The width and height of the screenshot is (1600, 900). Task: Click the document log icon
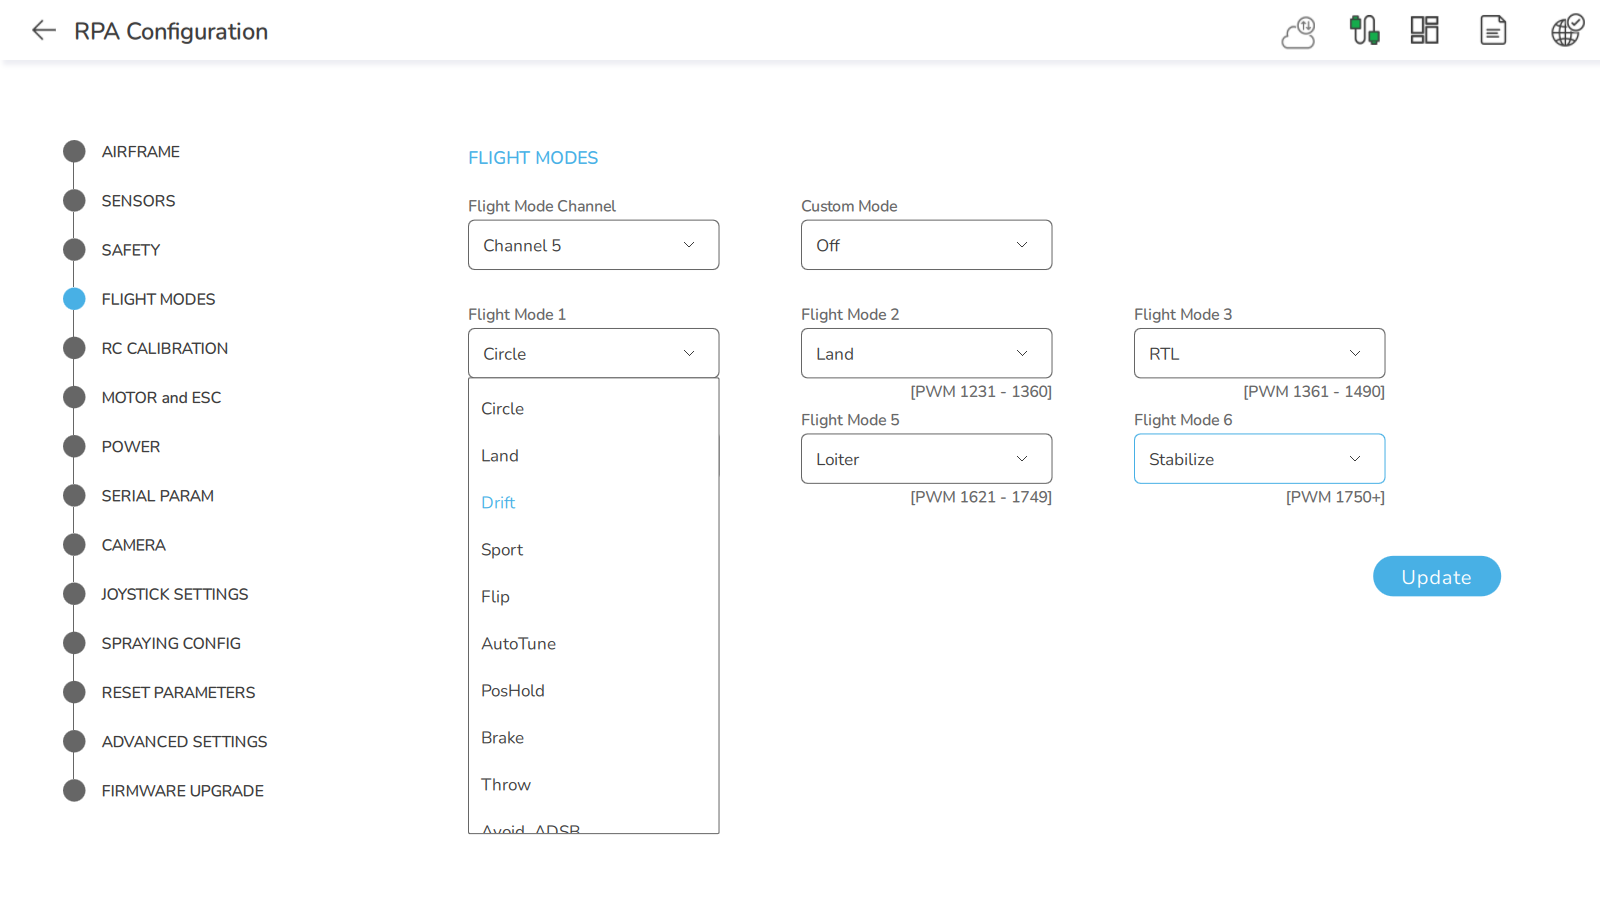point(1492,31)
